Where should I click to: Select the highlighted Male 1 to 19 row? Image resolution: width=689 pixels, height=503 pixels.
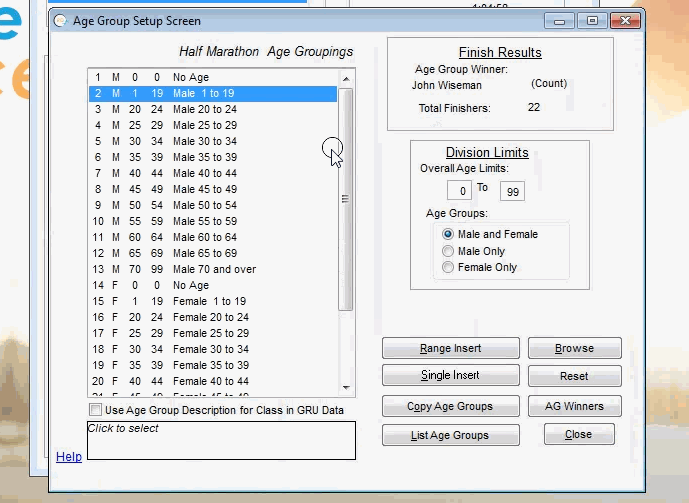click(x=213, y=93)
